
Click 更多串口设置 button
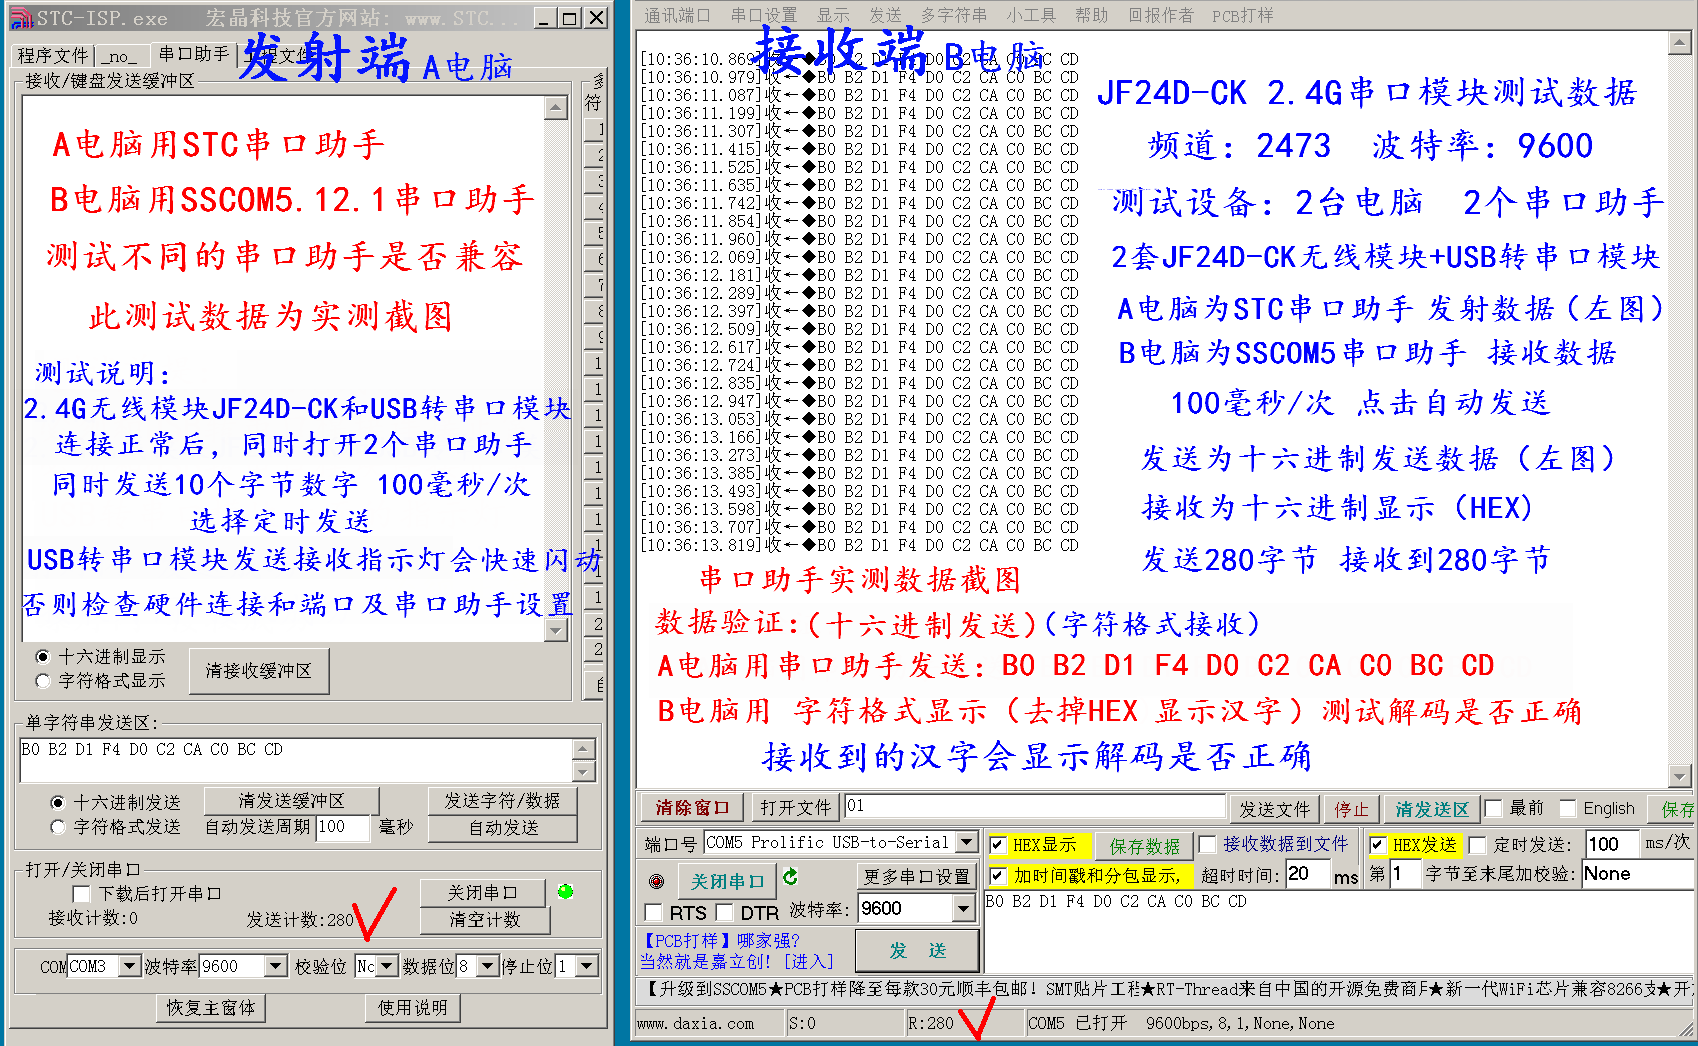coord(917,876)
